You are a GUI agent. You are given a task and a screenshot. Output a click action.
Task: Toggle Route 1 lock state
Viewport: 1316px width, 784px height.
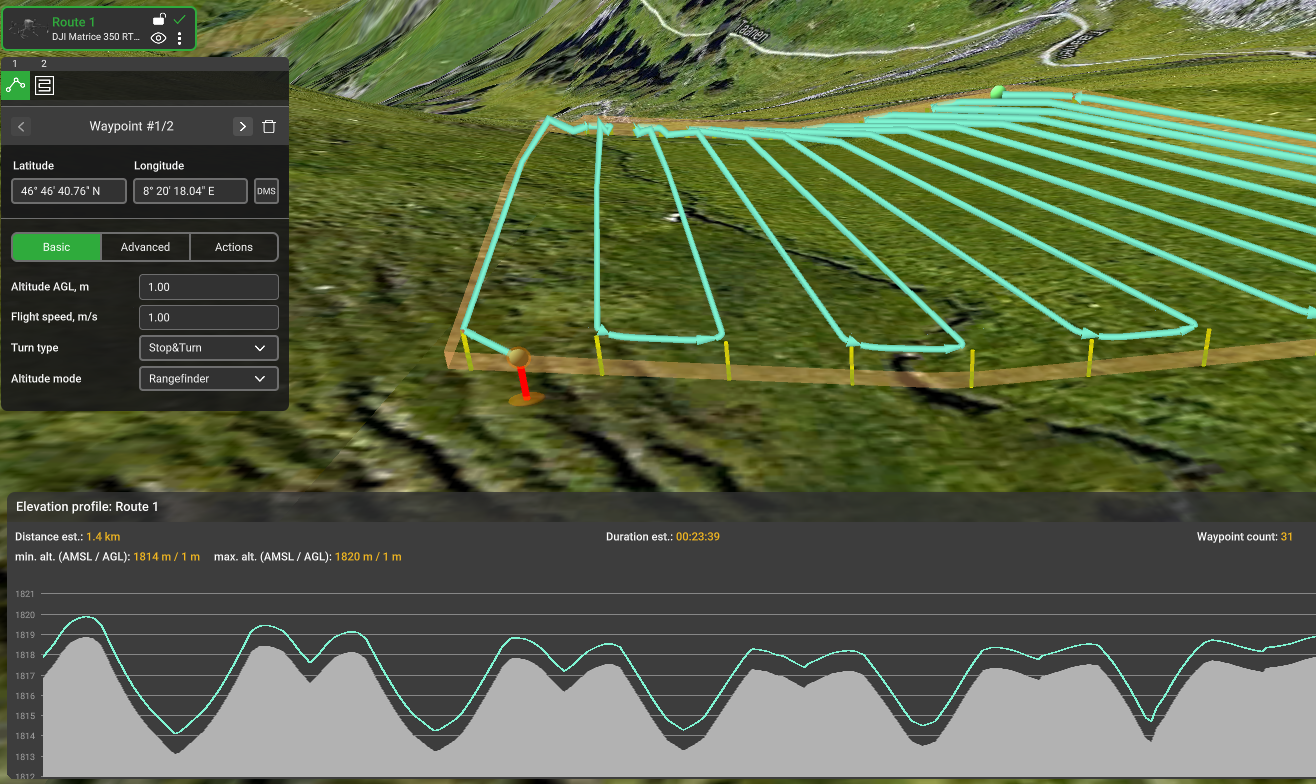(159, 19)
